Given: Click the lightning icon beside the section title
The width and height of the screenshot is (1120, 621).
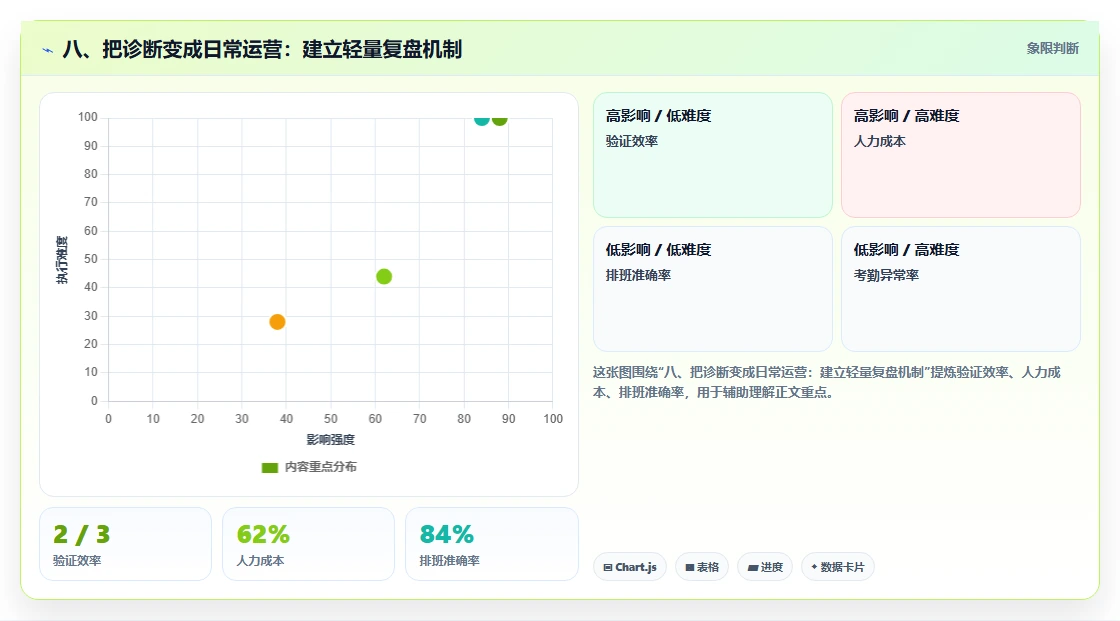Looking at the screenshot, I should tap(48, 50).
